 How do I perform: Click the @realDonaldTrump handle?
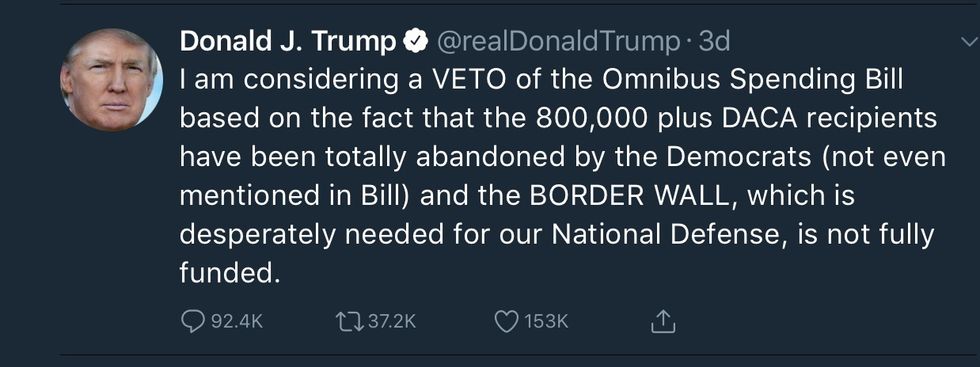[558, 42]
